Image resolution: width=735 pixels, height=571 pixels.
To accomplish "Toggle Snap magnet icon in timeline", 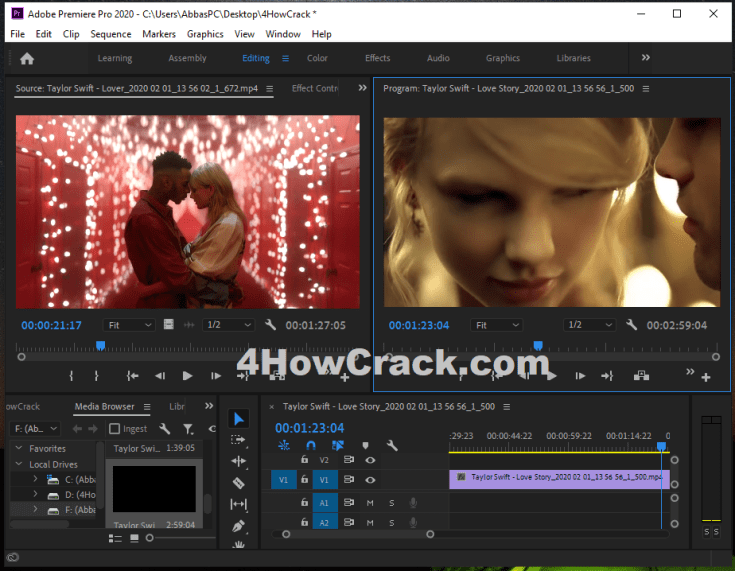I will point(311,445).
